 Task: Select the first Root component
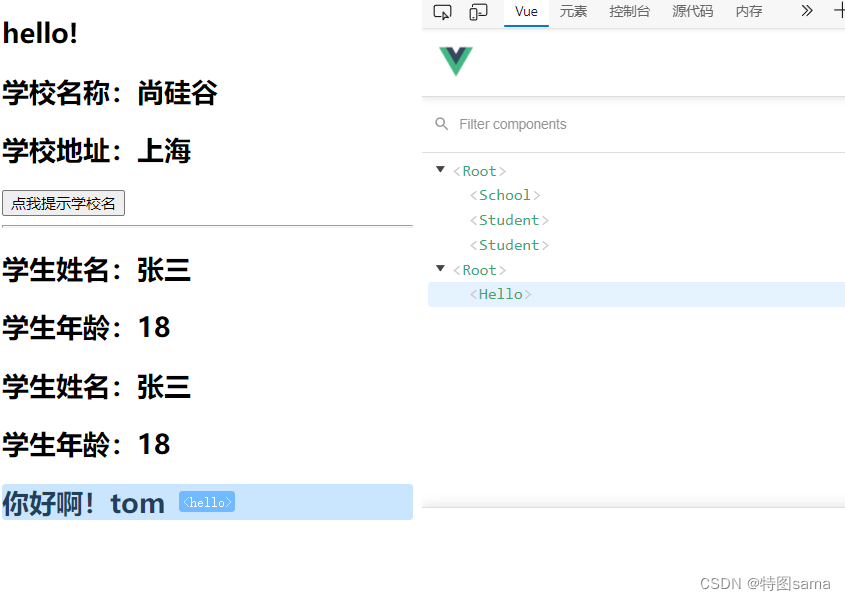[479, 170]
